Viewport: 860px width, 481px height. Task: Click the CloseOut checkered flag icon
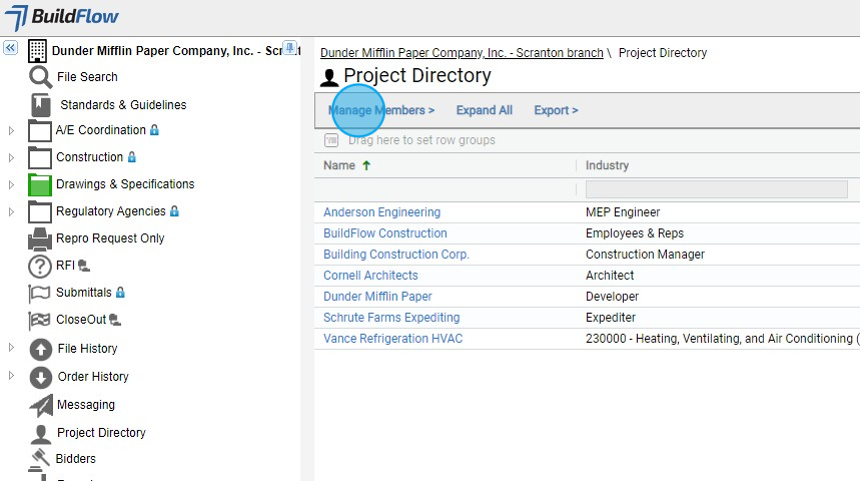pyautogui.click(x=39, y=320)
